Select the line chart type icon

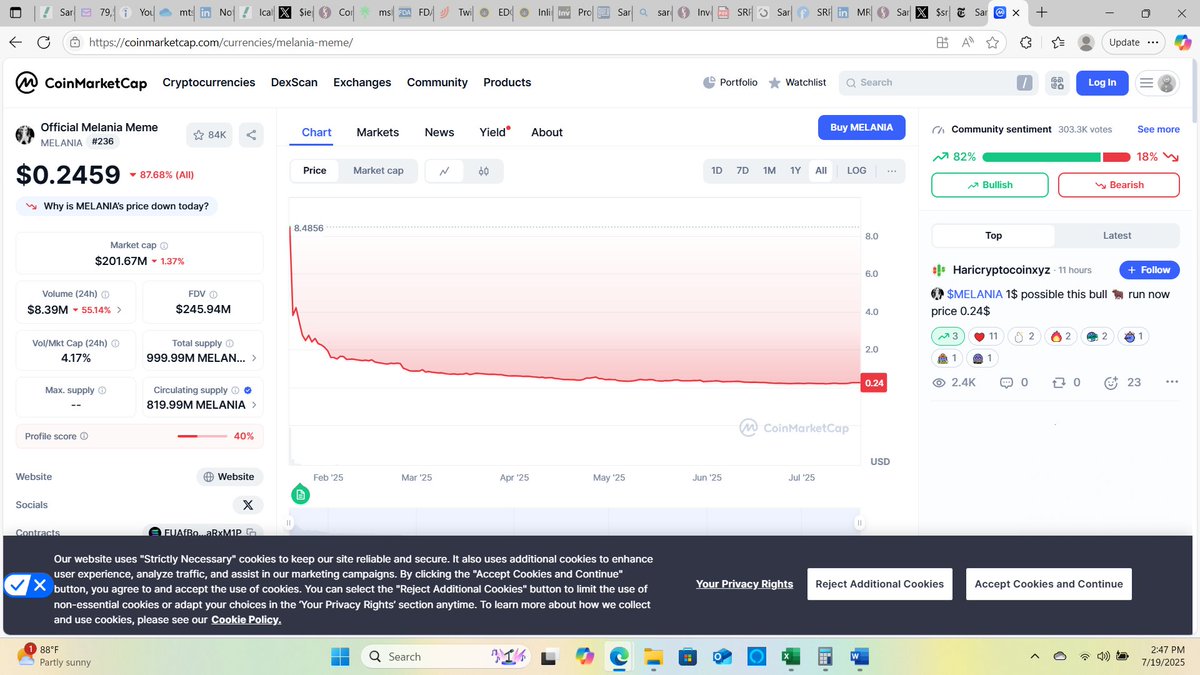444,171
